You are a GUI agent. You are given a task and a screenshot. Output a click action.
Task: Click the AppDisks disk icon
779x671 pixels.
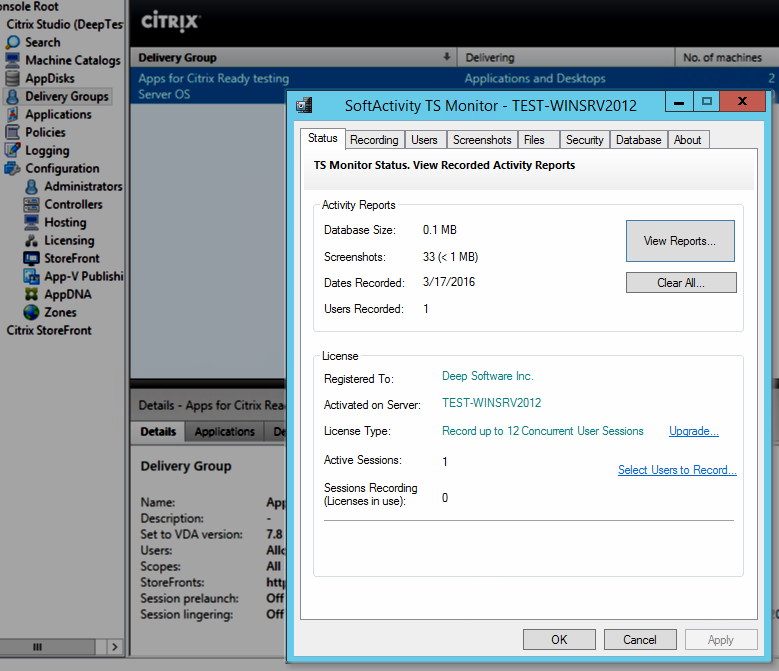[12, 78]
